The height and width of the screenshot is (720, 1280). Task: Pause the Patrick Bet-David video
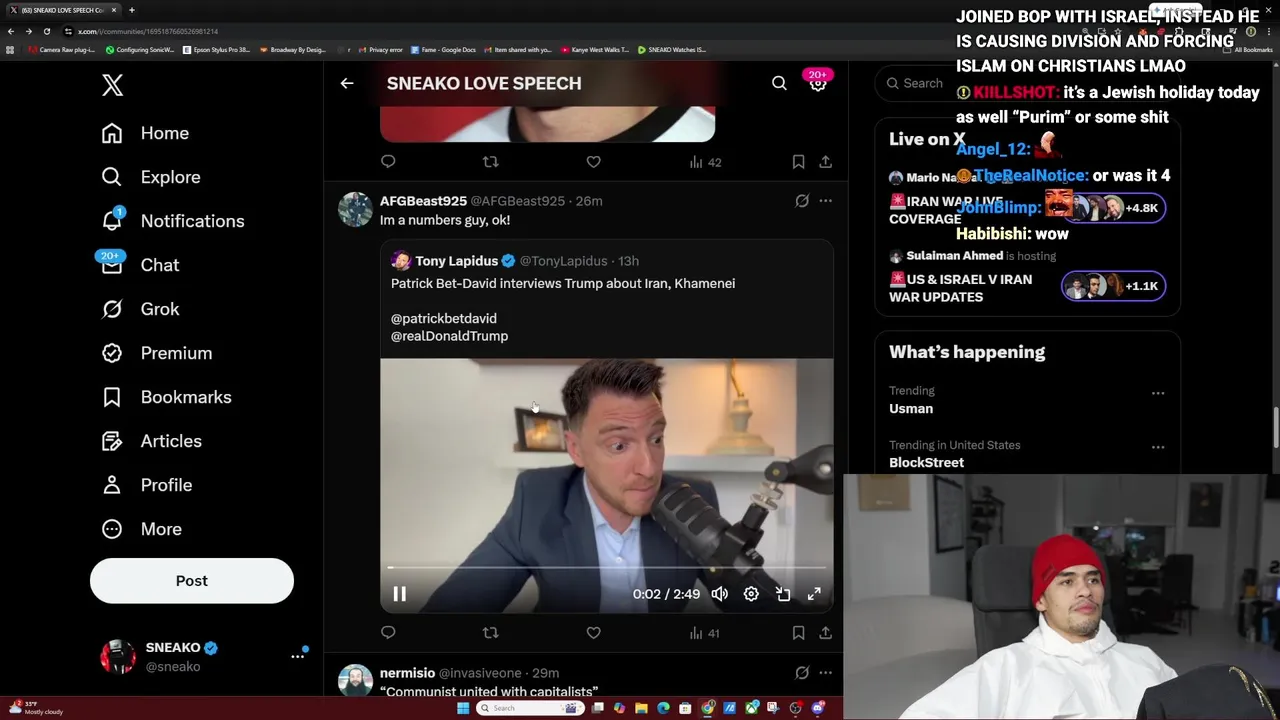click(399, 594)
